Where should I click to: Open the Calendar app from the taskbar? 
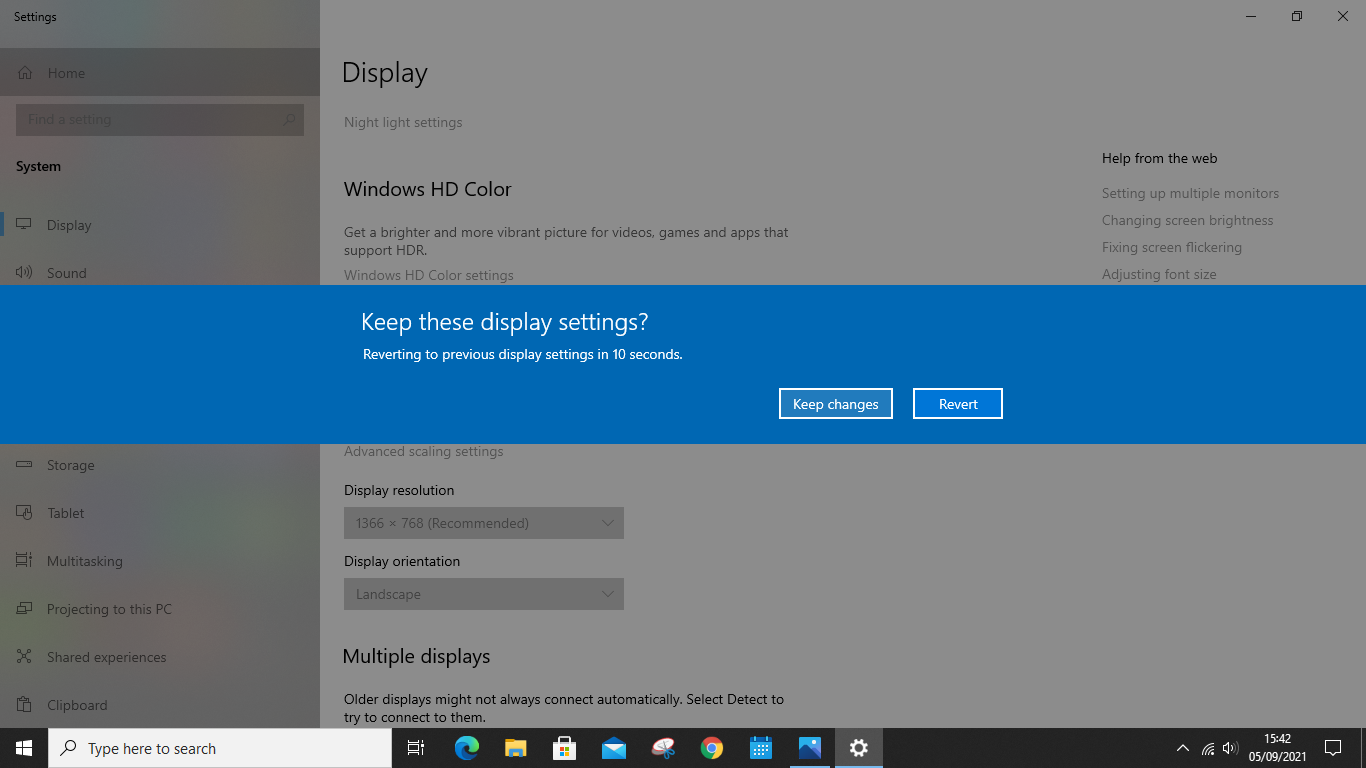pyautogui.click(x=760, y=748)
